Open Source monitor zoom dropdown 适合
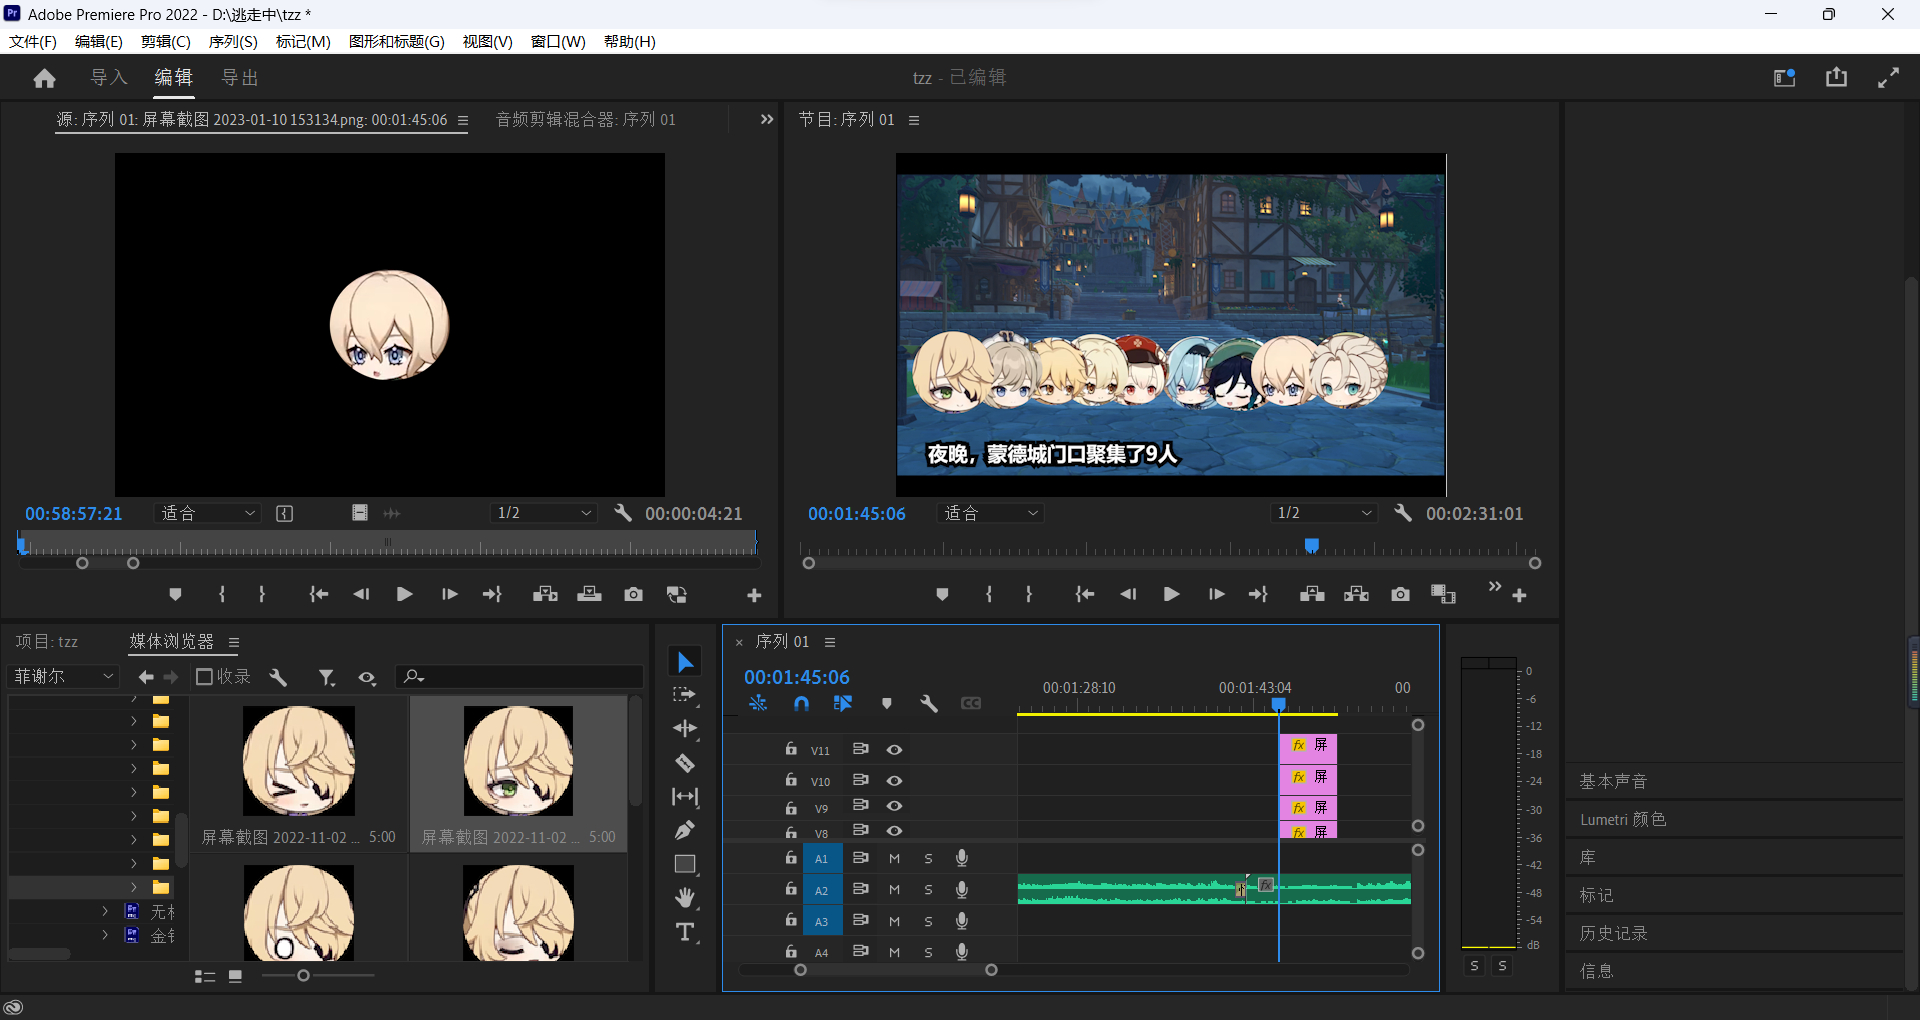1920x1020 pixels. click(207, 513)
